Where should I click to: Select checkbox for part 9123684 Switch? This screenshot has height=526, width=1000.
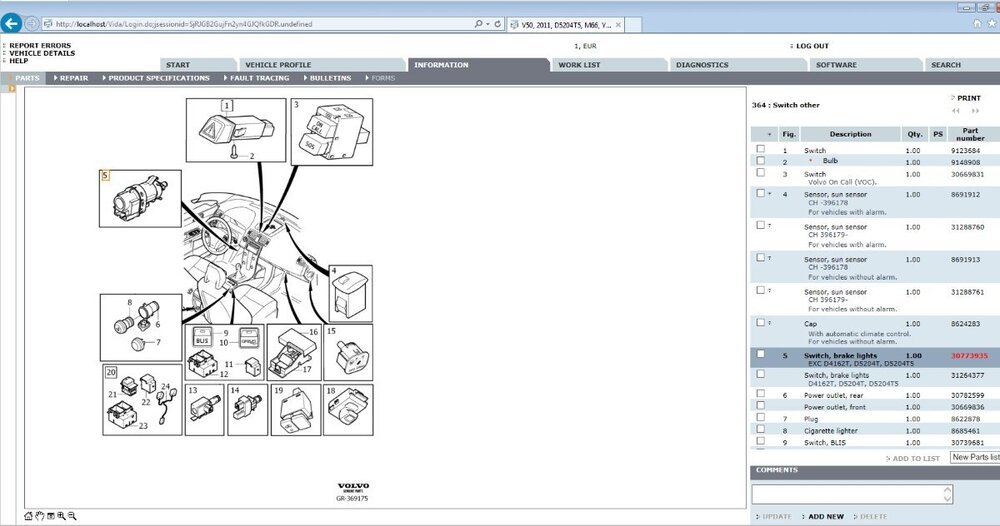pyautogui.click(x=761, y=149)
